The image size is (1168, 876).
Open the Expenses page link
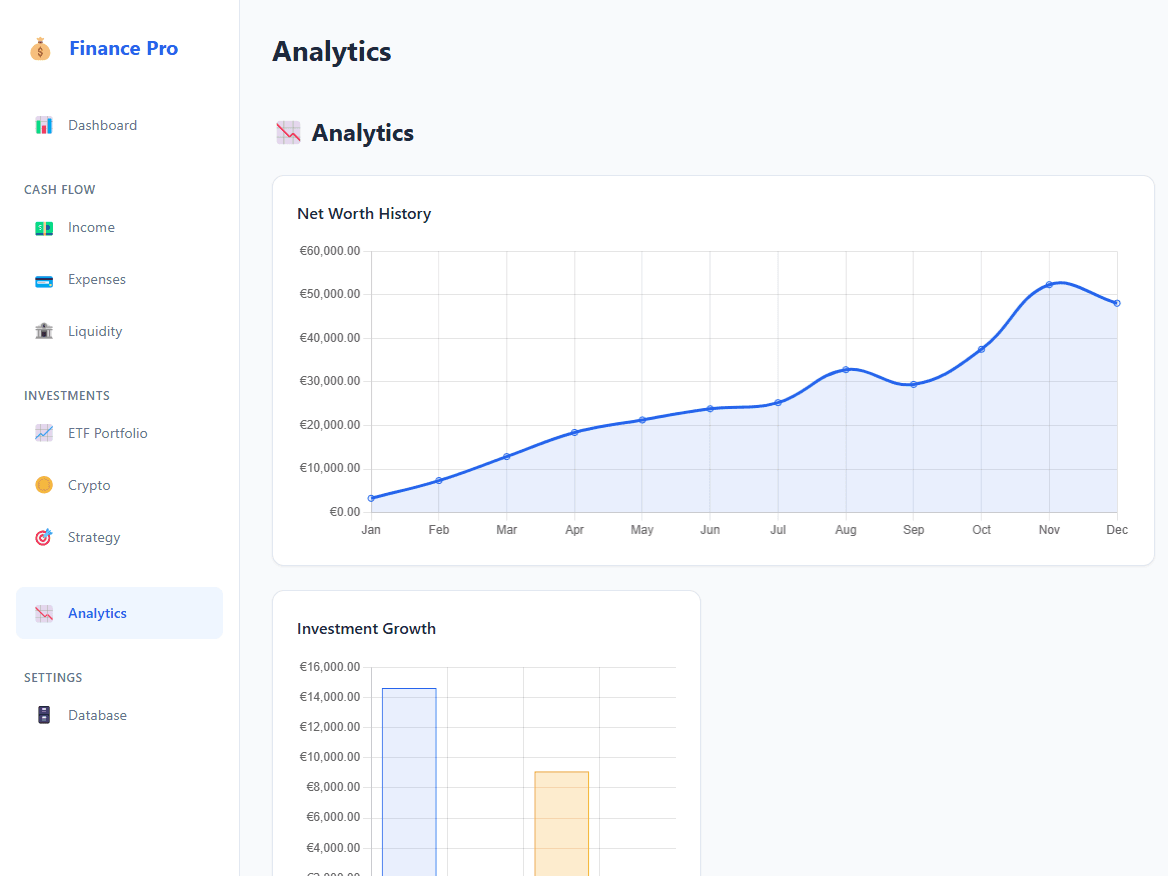point(97,280)
